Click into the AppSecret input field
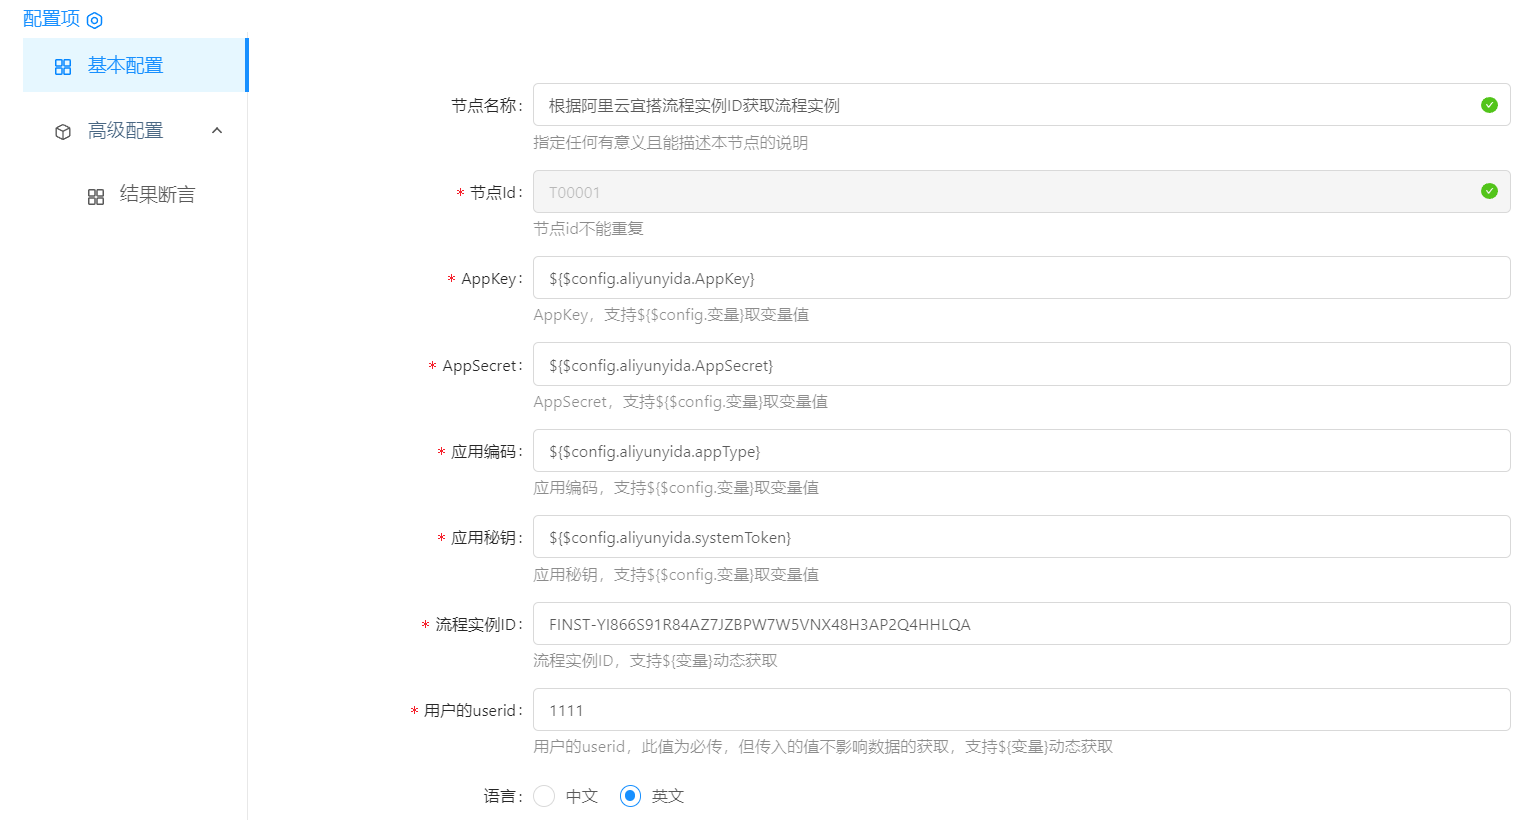Screen dimensions: 1533x820 point(1020,365)
